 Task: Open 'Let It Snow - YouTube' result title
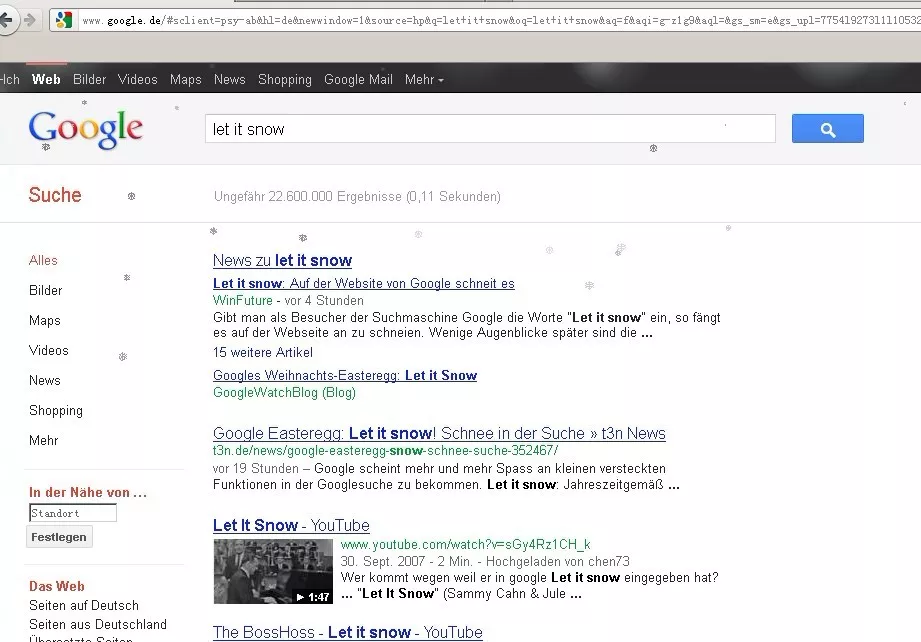click(291, 525)
